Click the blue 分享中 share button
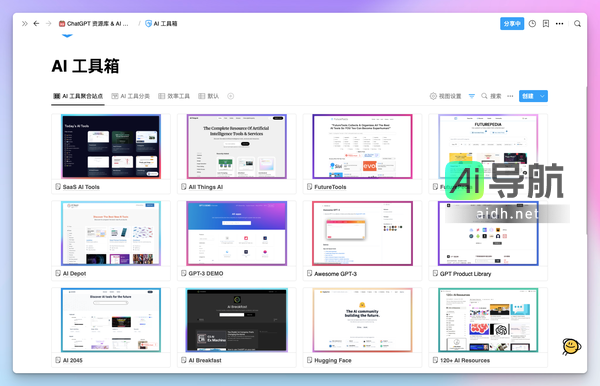The image size is (600, 386). [512, 24]
